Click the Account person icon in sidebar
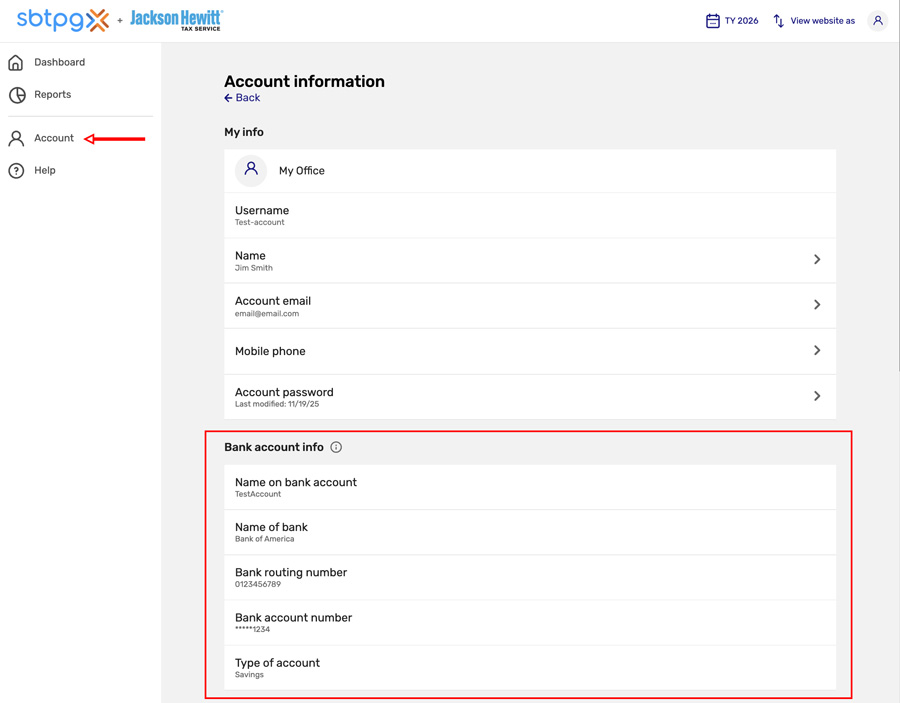Image resolution: width=900 pixels, height=703 pixels. [16, 139]
